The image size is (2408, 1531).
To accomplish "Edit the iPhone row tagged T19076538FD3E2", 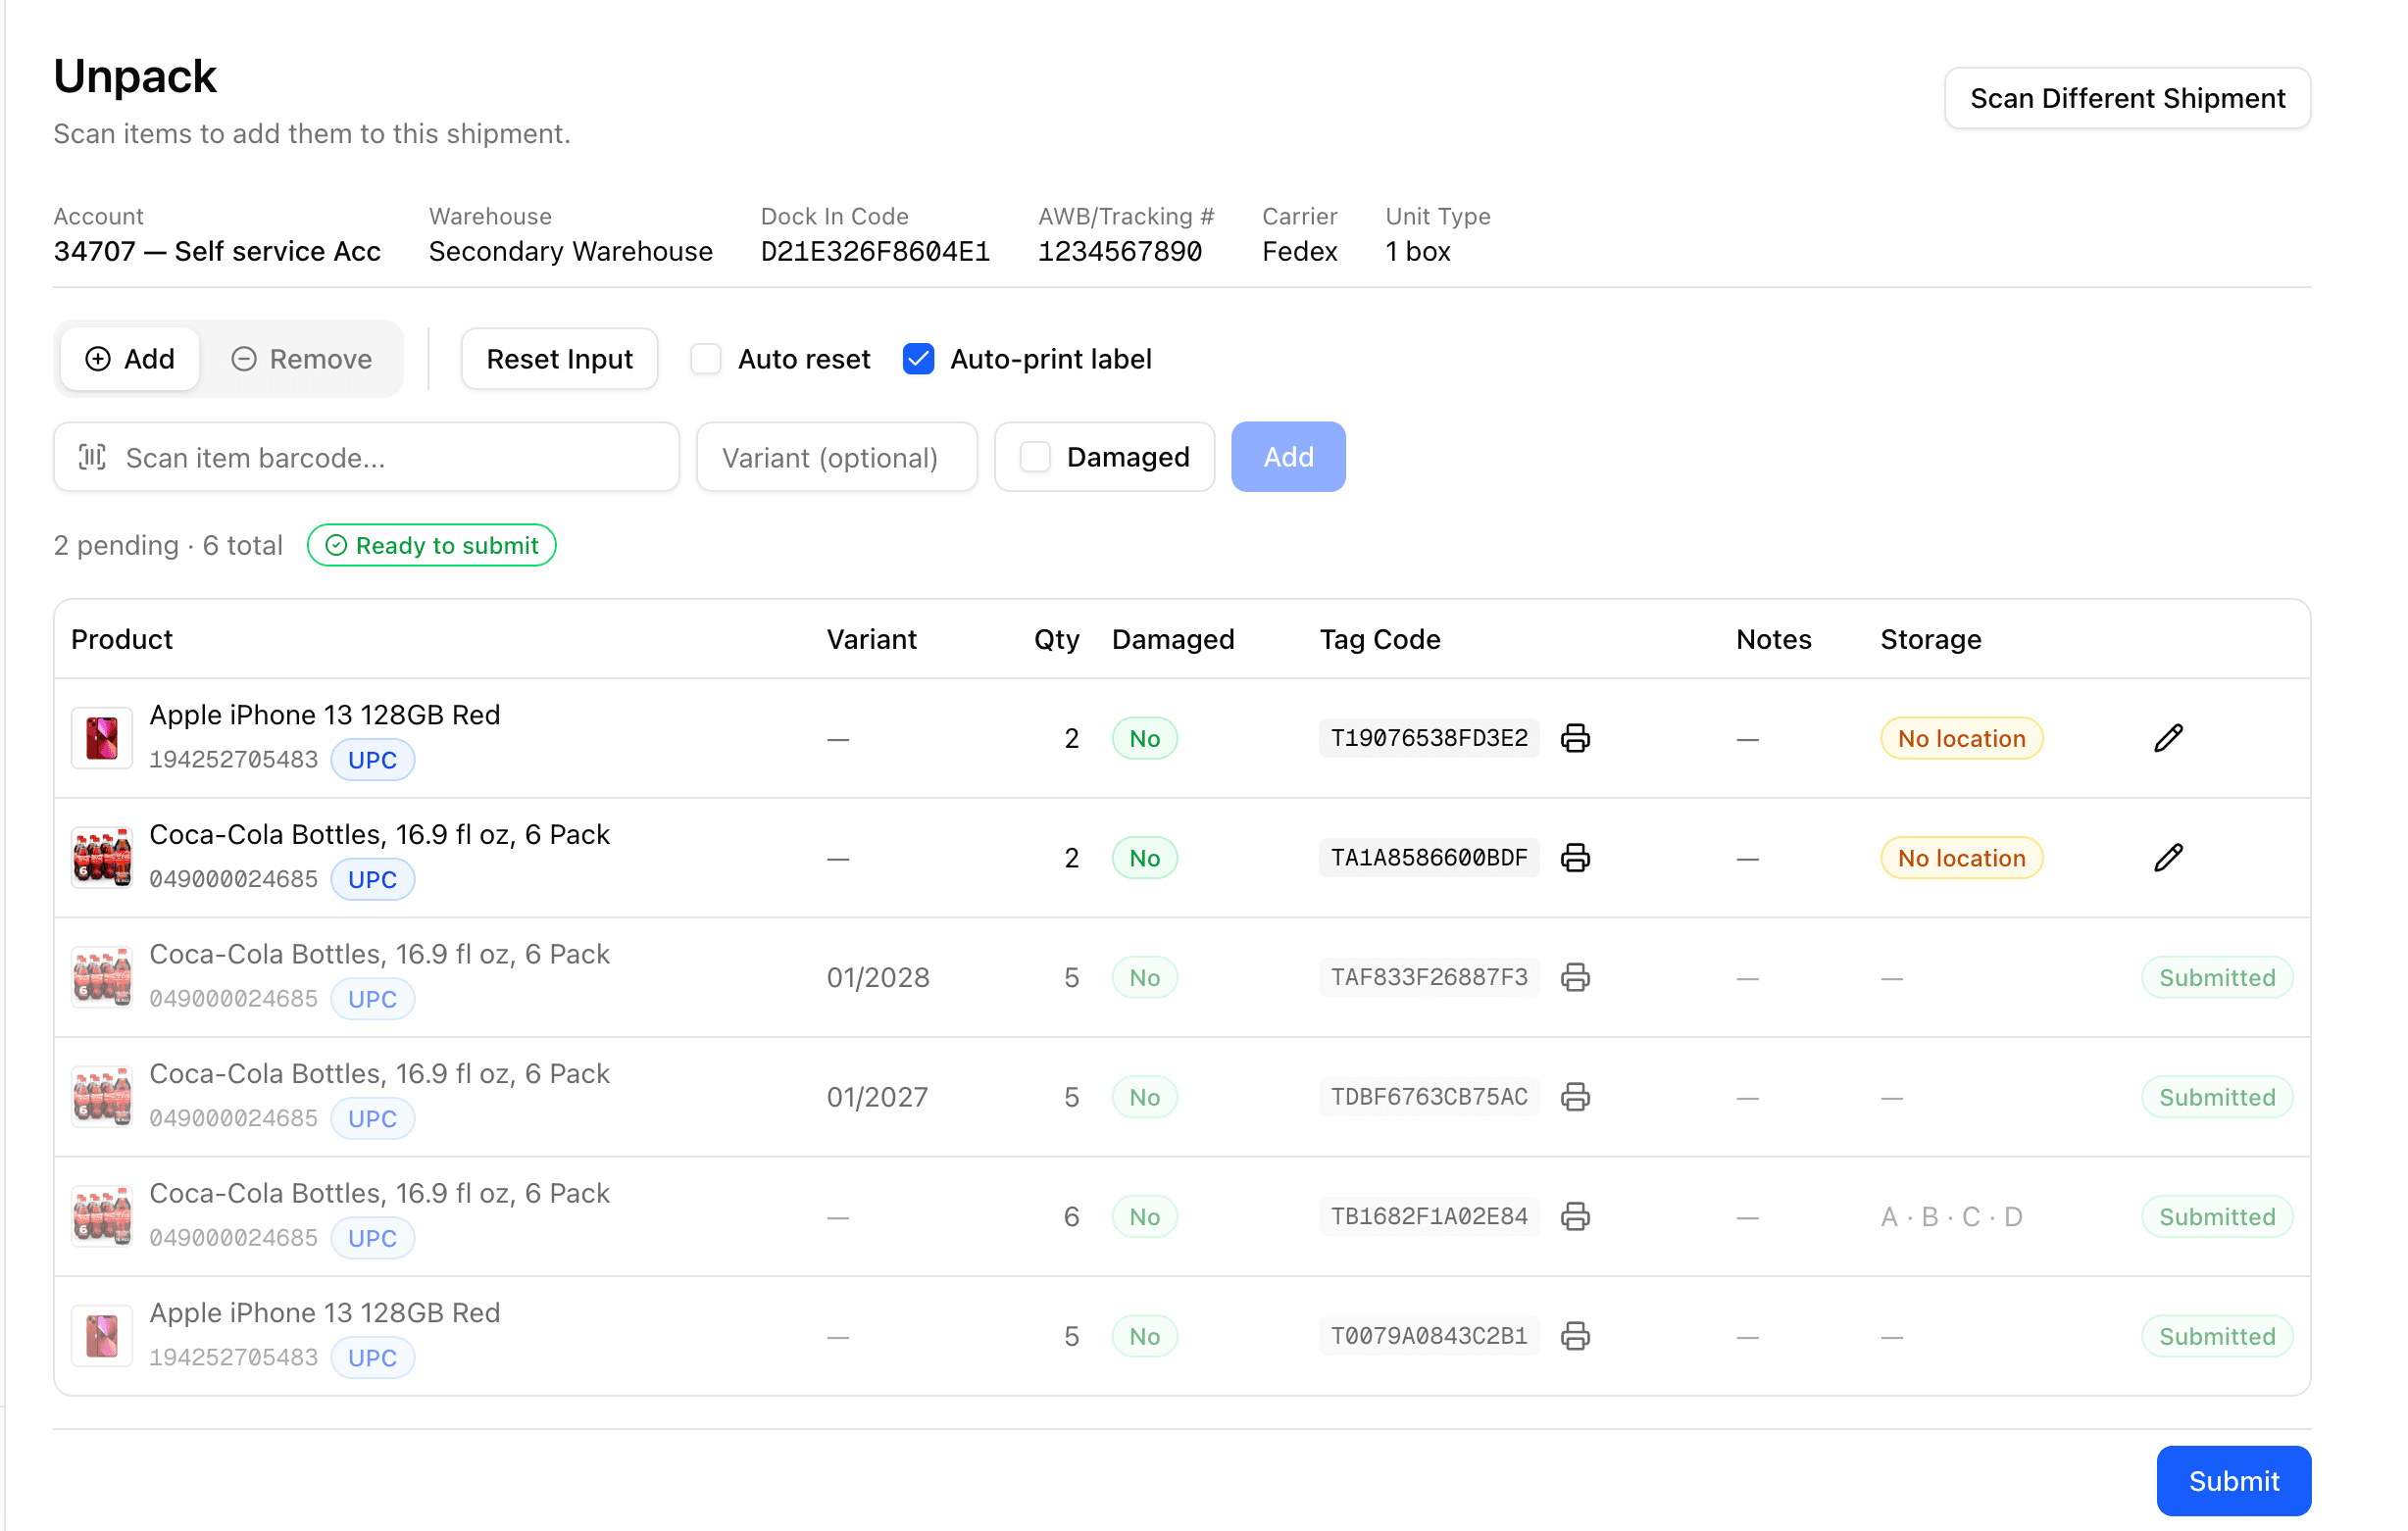I will [2168, 738].
